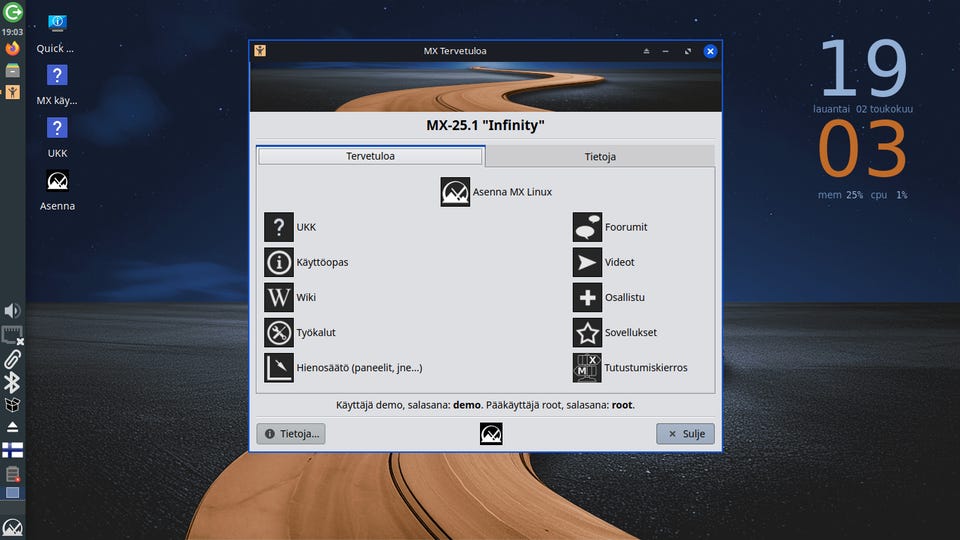Click lauantai 02 toukokuu date text
The width and height of the screenshot is (960, 540).
click(863, 109)
